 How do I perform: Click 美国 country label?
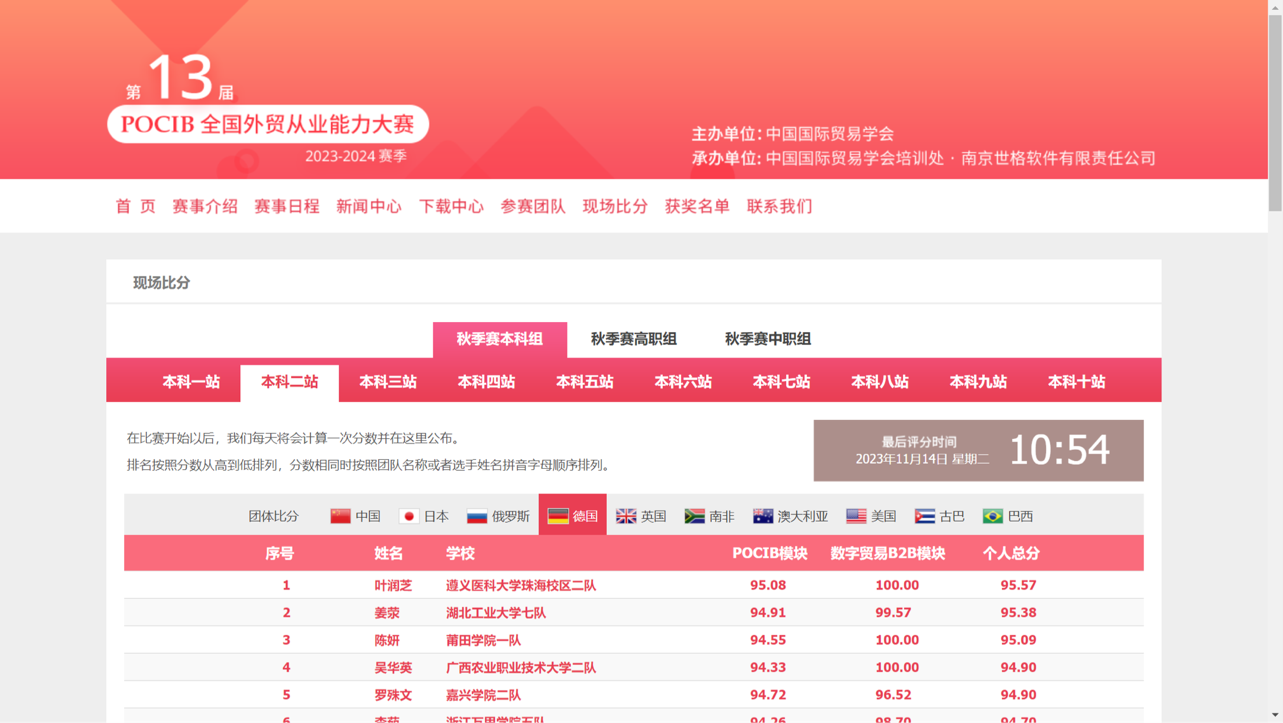(884, 516)
